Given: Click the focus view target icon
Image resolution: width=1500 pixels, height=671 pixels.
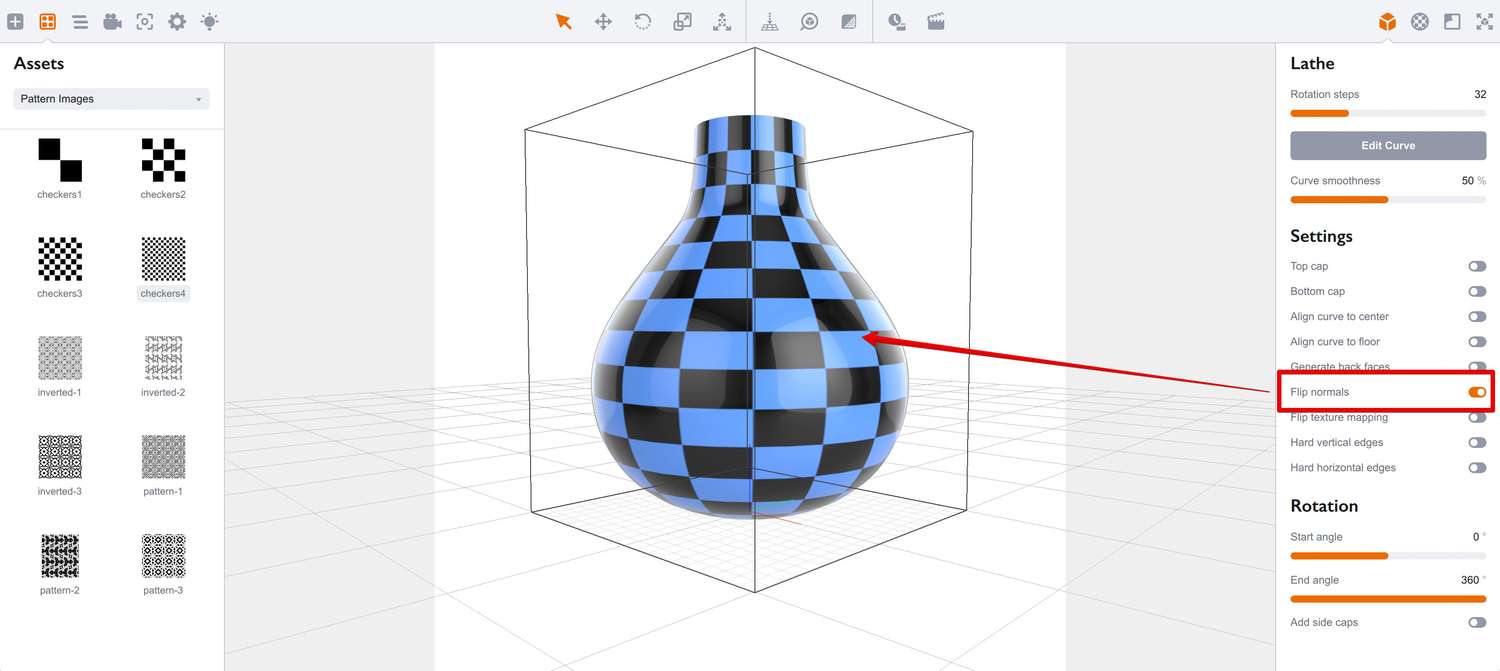Looking at the screenshot, I should pyautogui.click(x=145, y=21).
